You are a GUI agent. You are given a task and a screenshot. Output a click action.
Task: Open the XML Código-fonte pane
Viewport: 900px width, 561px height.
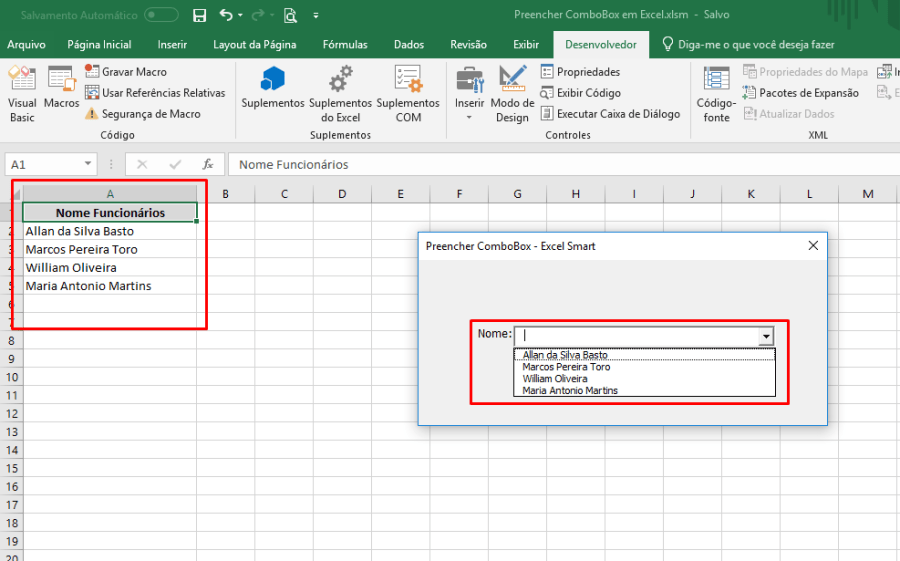[x=716, y=94]
